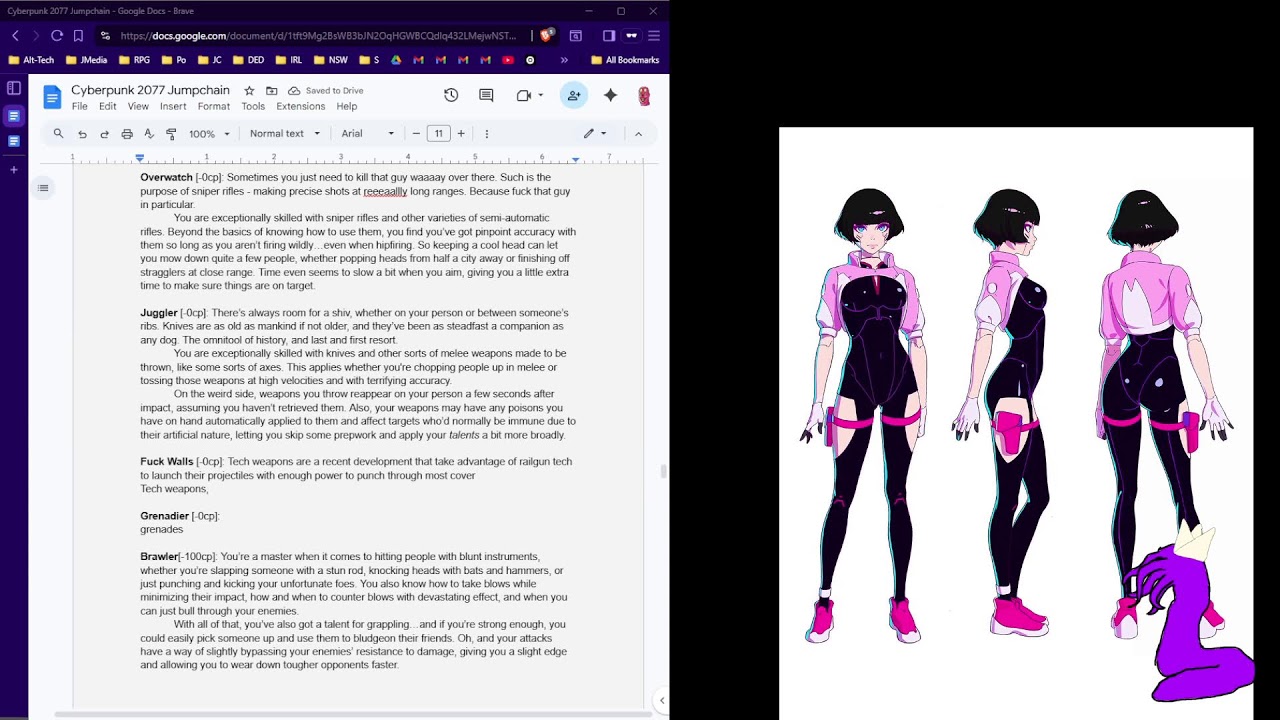Open the Format menu
The height and width of the screenshot is (720, 1280).
[213, 106]
